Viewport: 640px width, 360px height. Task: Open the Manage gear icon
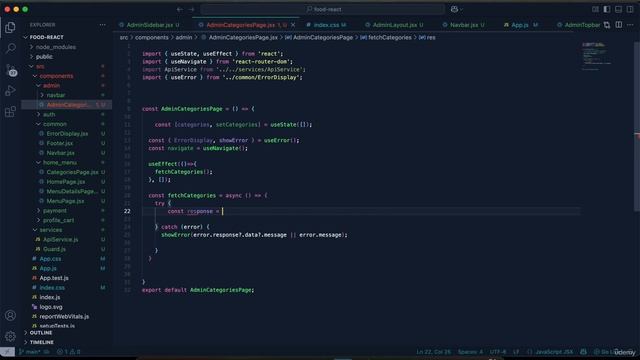click(x=10, y=336)
